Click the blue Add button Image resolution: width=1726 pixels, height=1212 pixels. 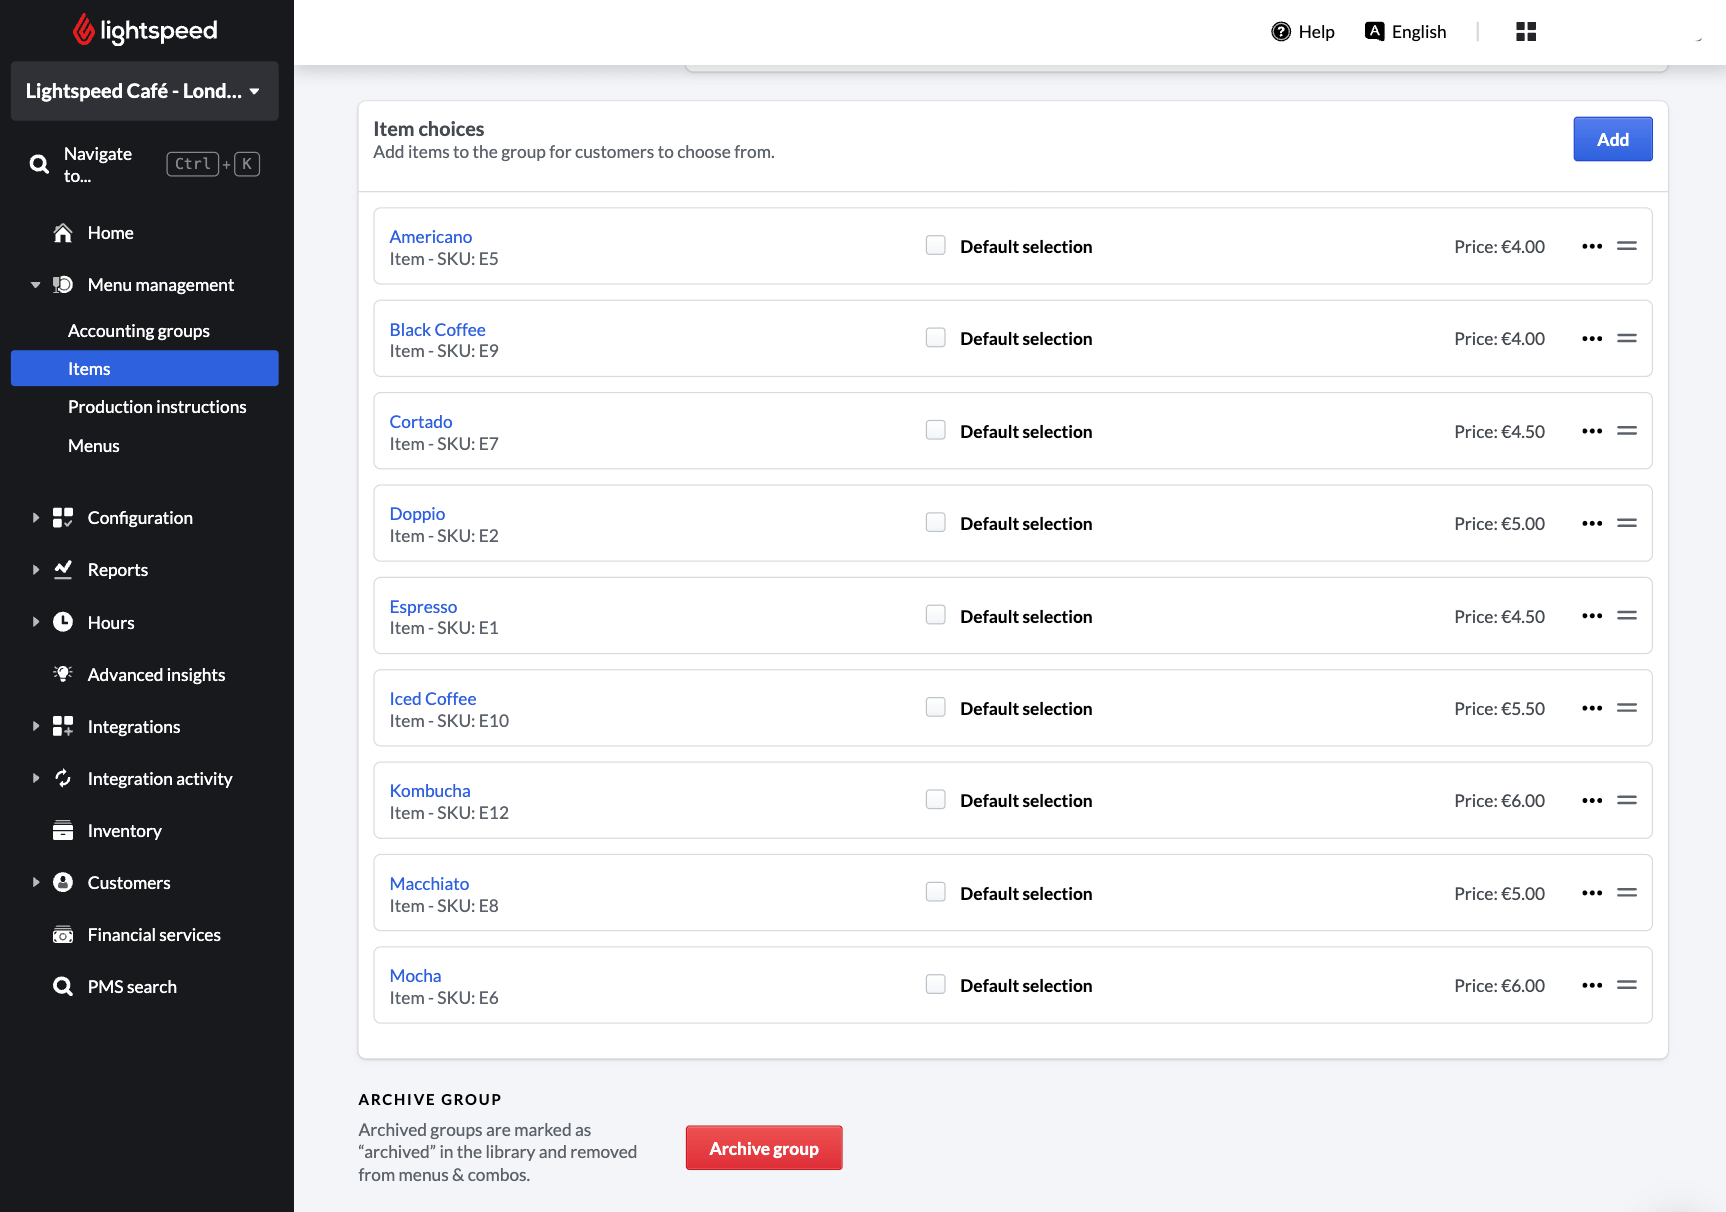[x=1612, y=139]
